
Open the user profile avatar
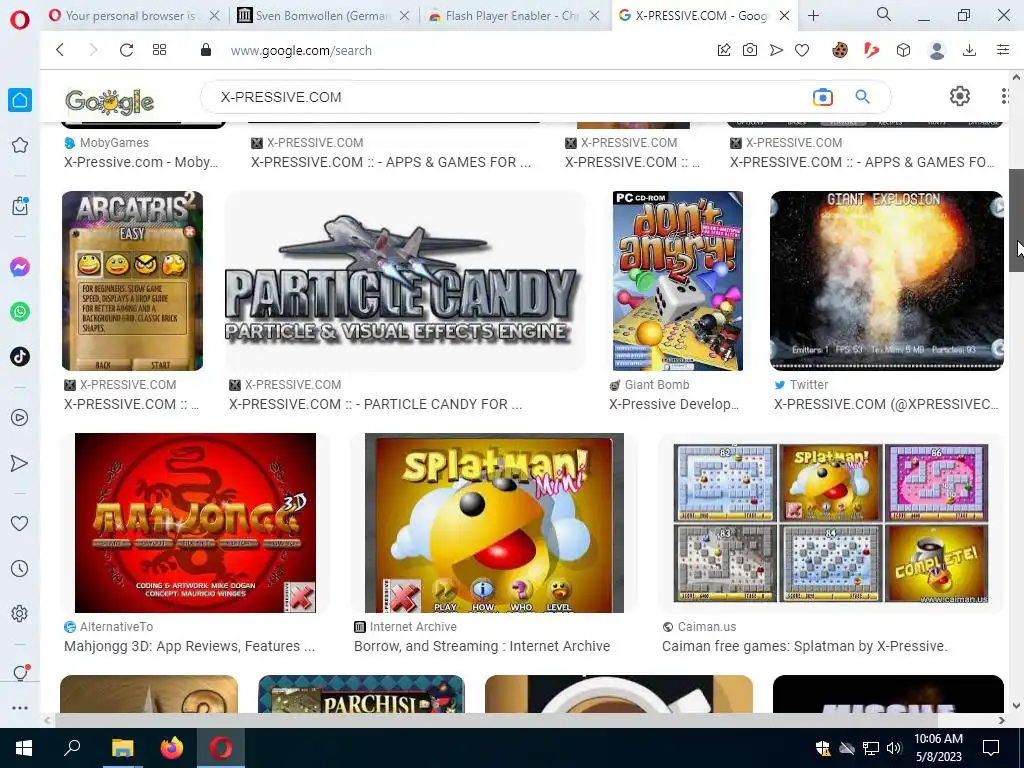[937, 50]
